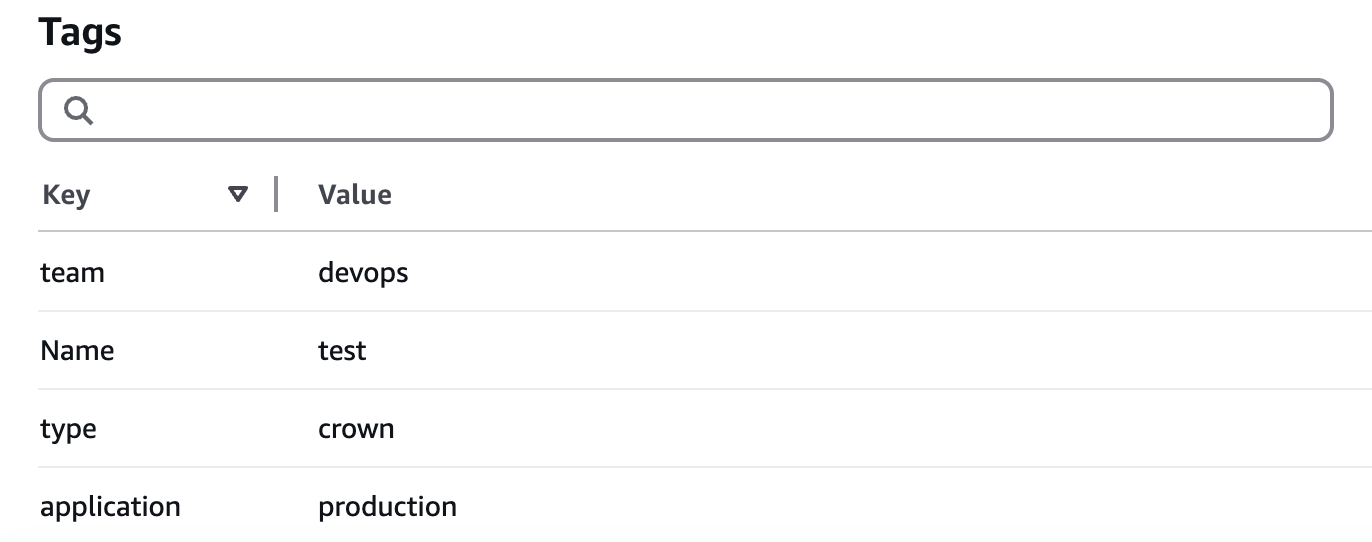The height and width of the screenshot is (542, 1372).
Task: Click blank space in the application row
Action: [850, 506]
